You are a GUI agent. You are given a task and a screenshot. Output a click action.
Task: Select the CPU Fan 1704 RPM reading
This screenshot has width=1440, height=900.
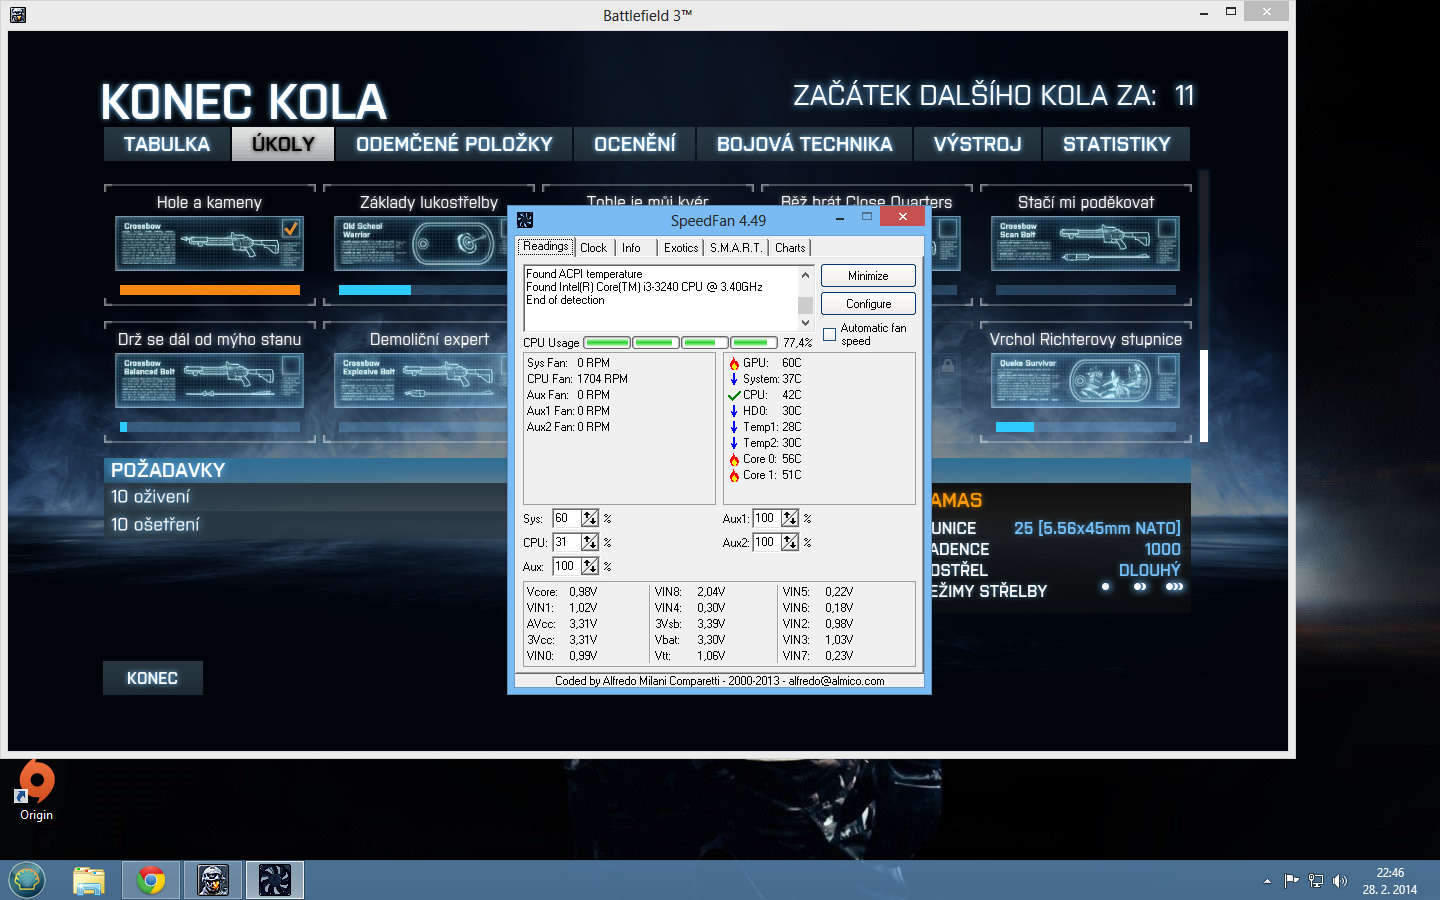578,379
